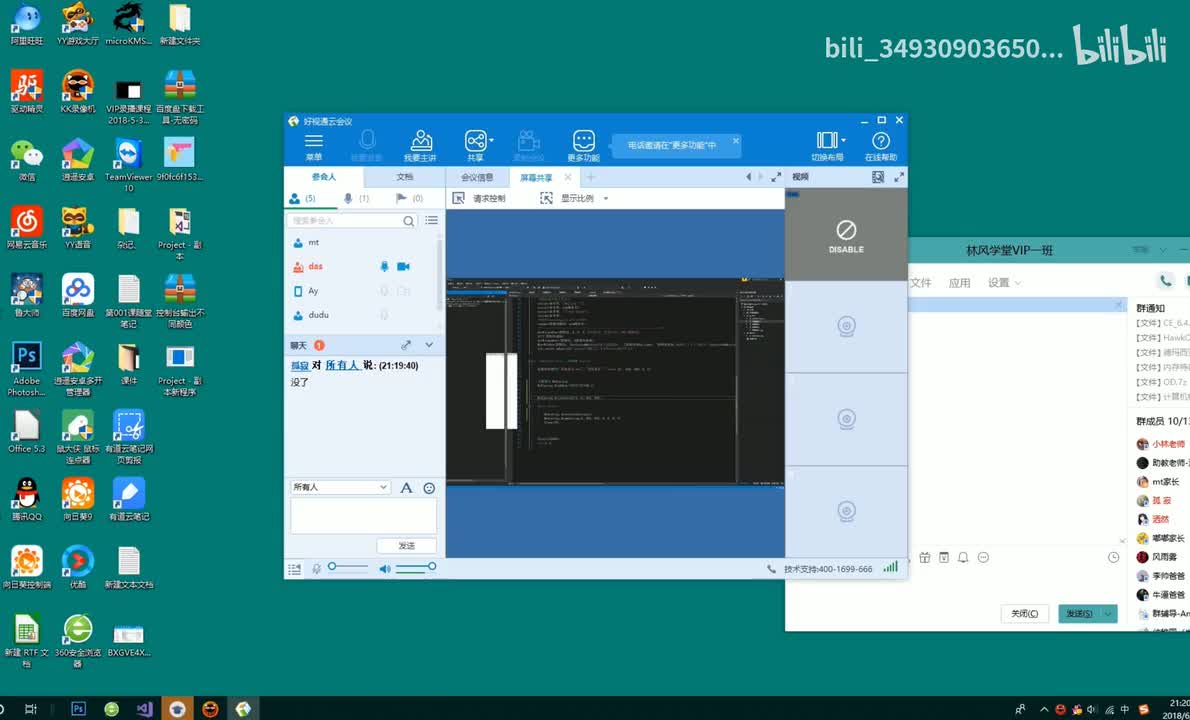
Task: Click the chat message input box
Action: tap(364, 516)
